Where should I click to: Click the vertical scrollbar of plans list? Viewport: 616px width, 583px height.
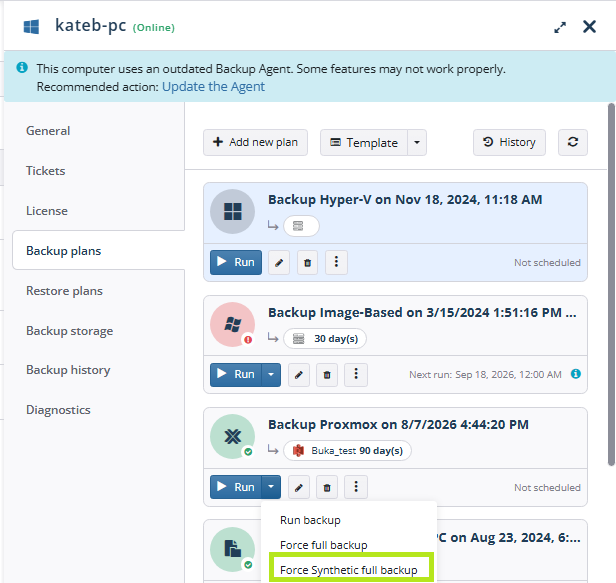point(611,285)
